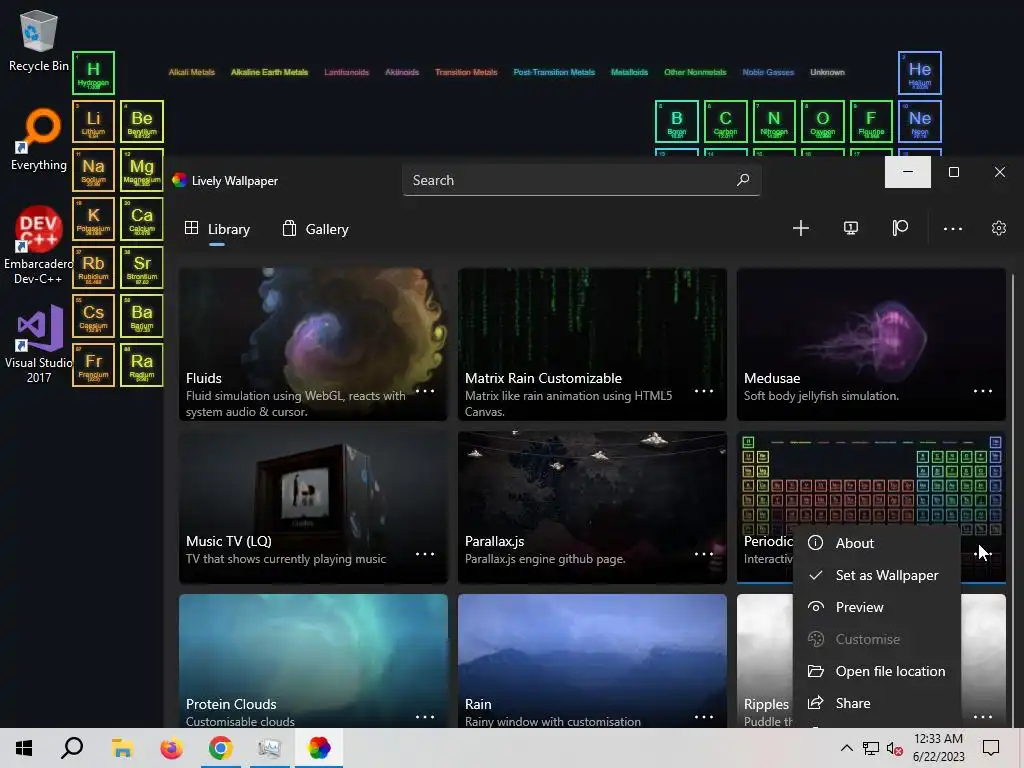This screenshot has height=768, width=1024.
Task: Switch to the Gallery tab
Action: (315, 229)
